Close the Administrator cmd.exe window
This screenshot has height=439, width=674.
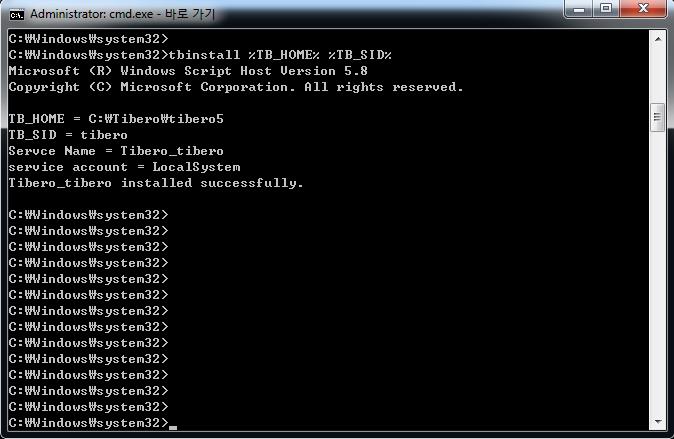coord(642,11)
